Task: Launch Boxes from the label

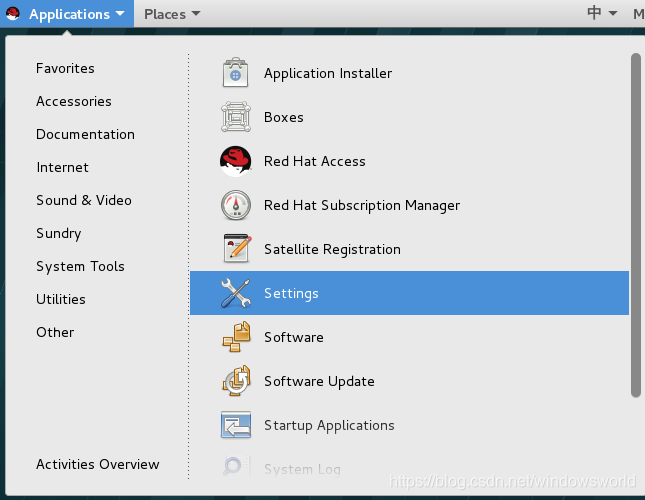Action: (283, 117)
